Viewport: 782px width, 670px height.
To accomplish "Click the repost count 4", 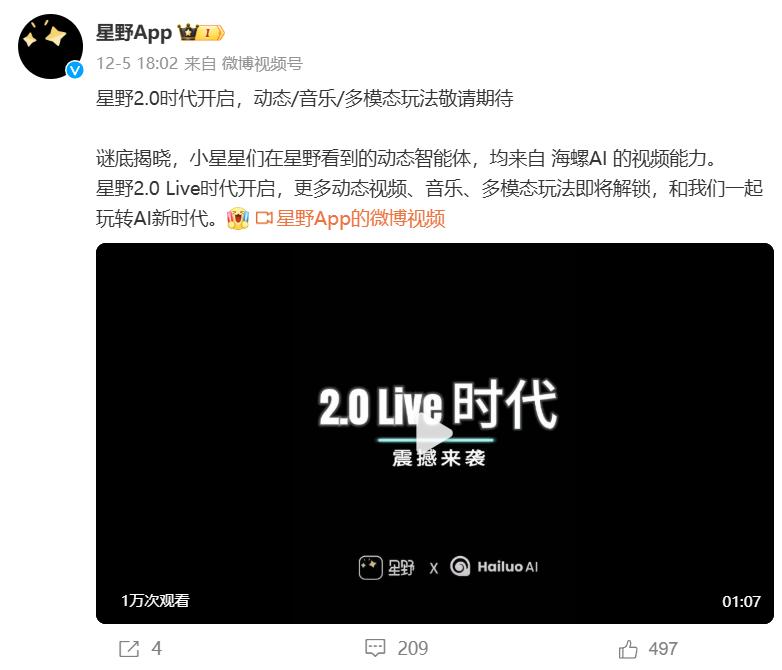I will tap(157, 649).
